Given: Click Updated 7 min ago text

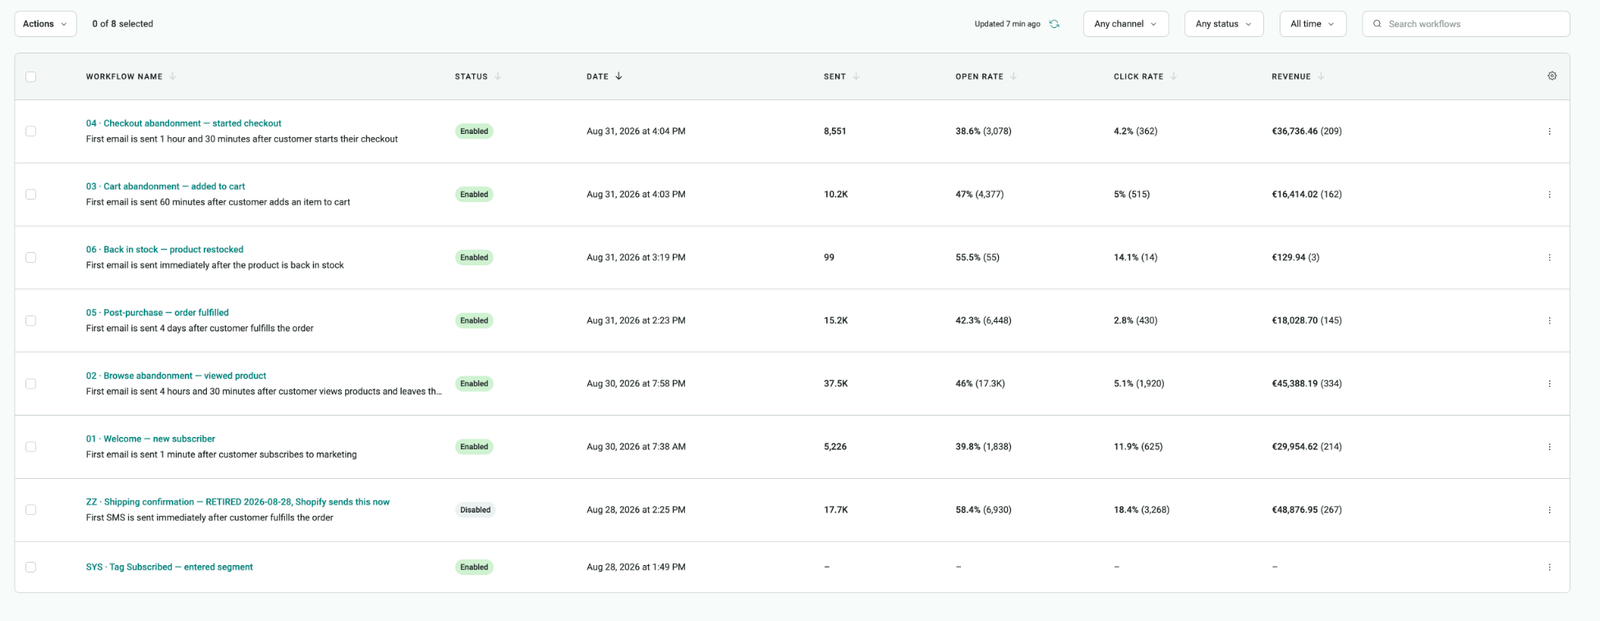Looking at the screenshot, I should coord(1007,24).
